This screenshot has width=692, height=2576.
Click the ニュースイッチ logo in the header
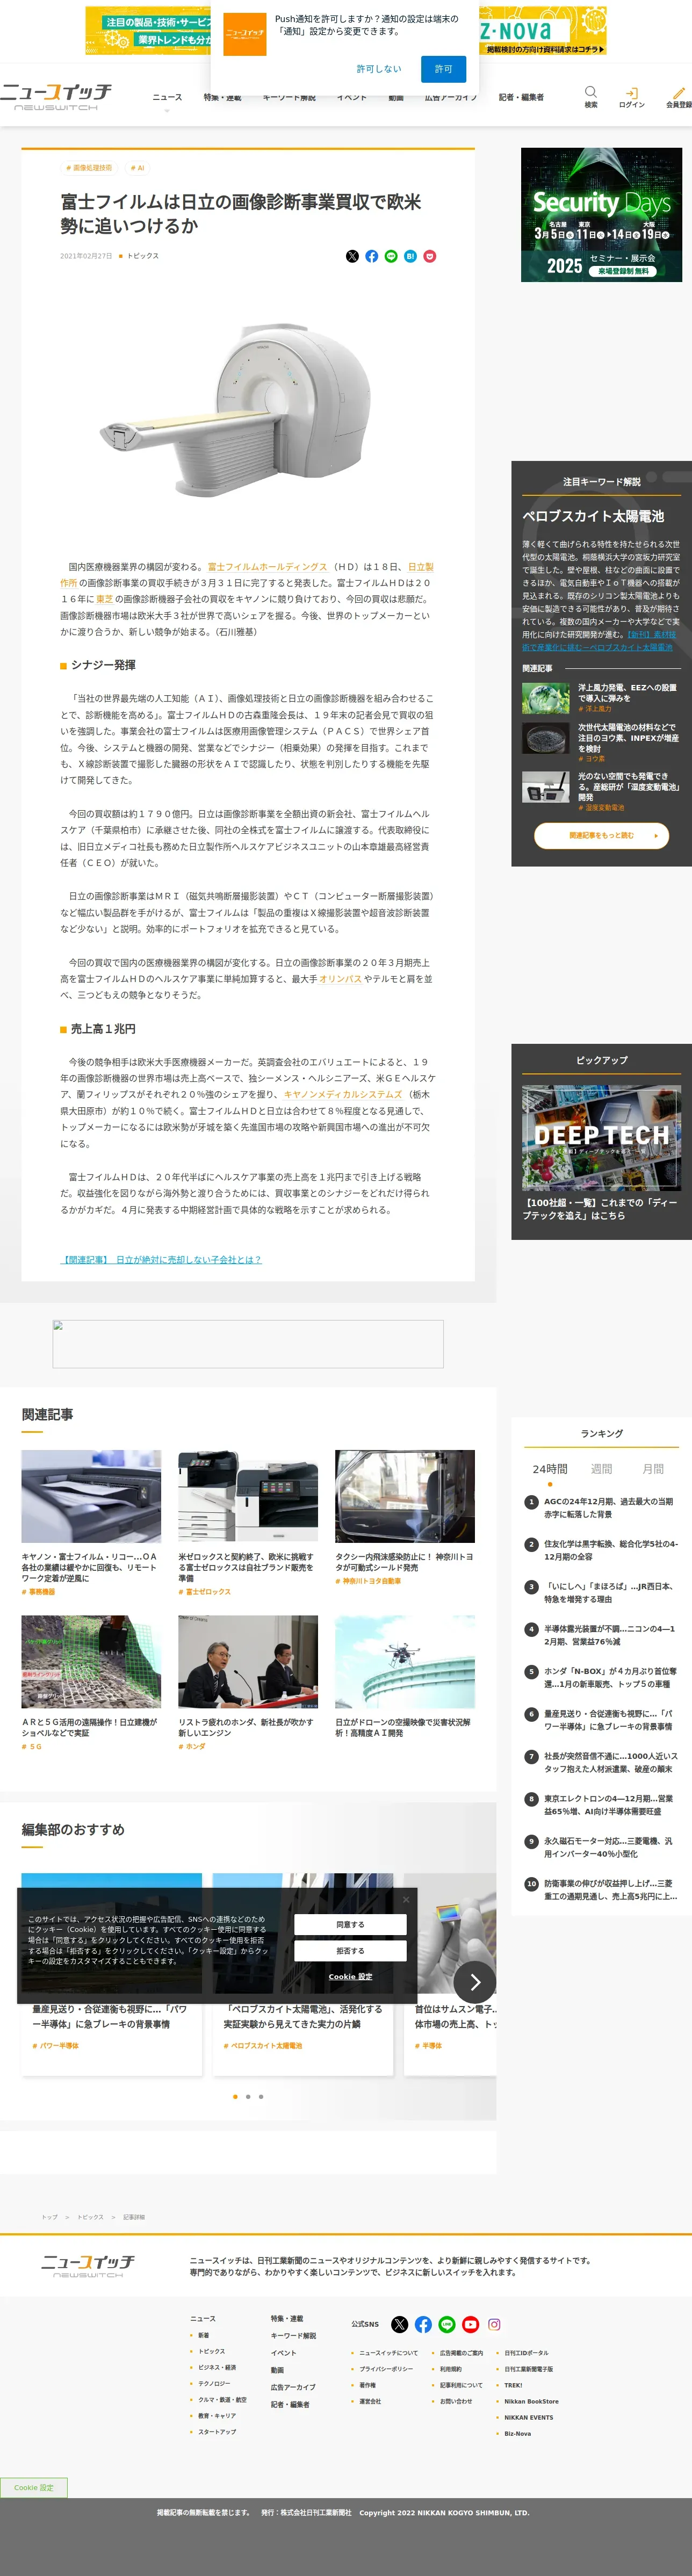tap(56, 96)
